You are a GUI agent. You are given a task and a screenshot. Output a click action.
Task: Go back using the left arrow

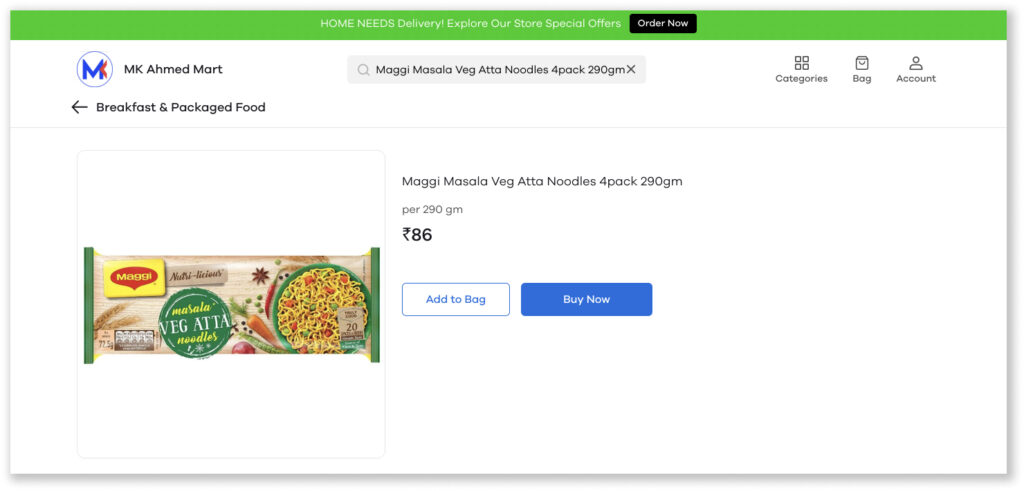(x=79, y=107)
